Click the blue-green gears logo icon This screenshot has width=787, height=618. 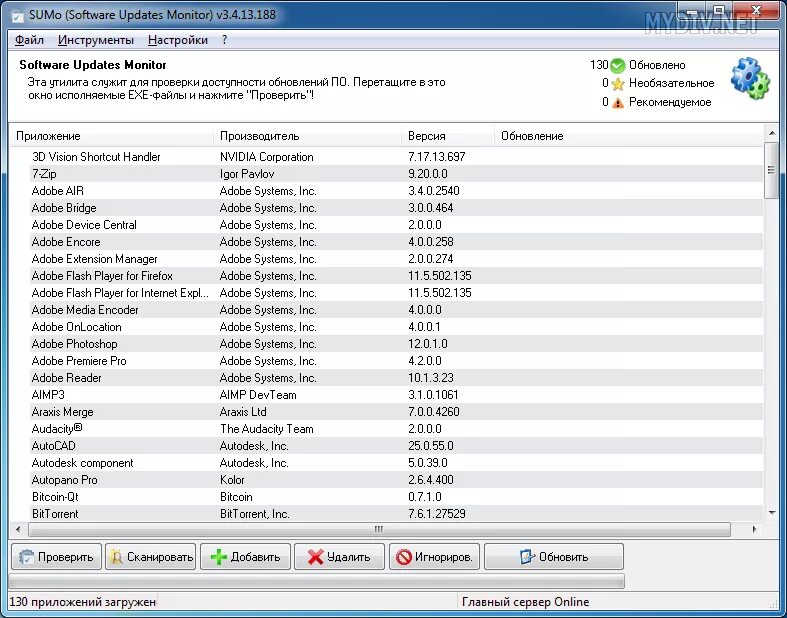click(750, 78)
